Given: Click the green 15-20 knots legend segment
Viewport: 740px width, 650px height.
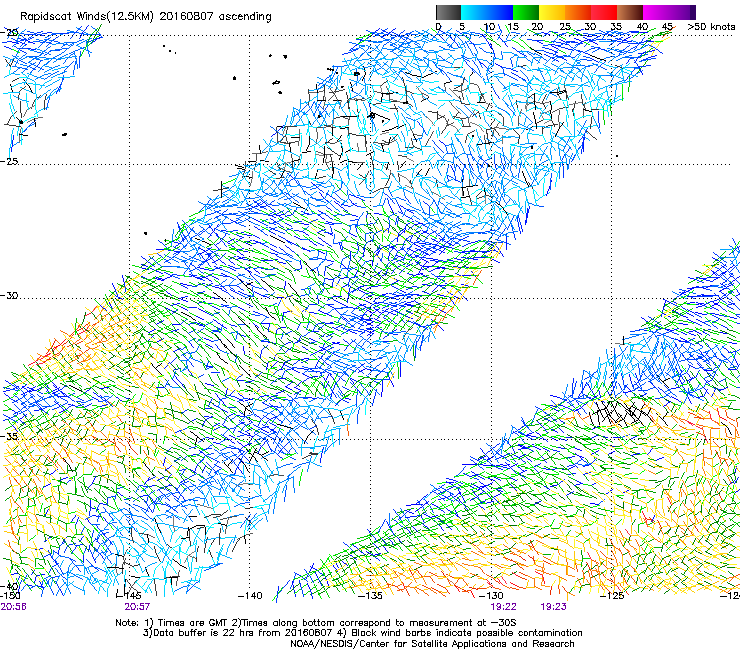Looking at the screenshot, I should click(x=526, y=12).
